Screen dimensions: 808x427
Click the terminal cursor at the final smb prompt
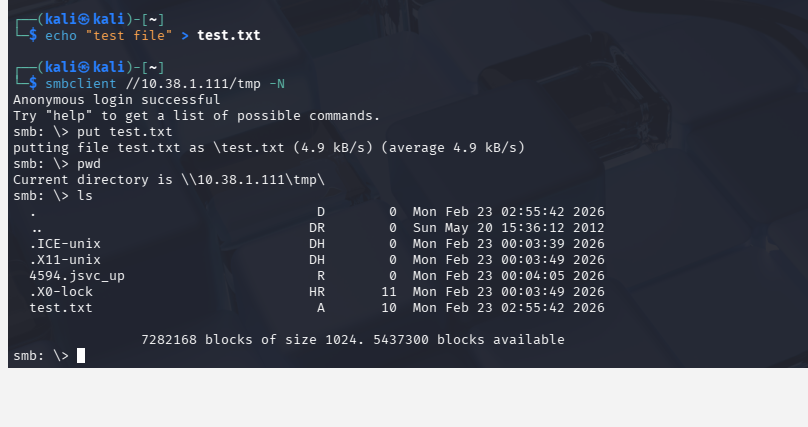point(81,356)
